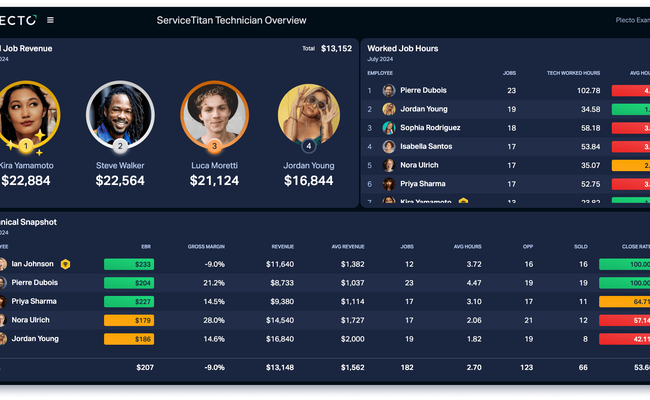Click the Worked Job Hours widget title
The image size is (650, 400).
coord(403,48)
